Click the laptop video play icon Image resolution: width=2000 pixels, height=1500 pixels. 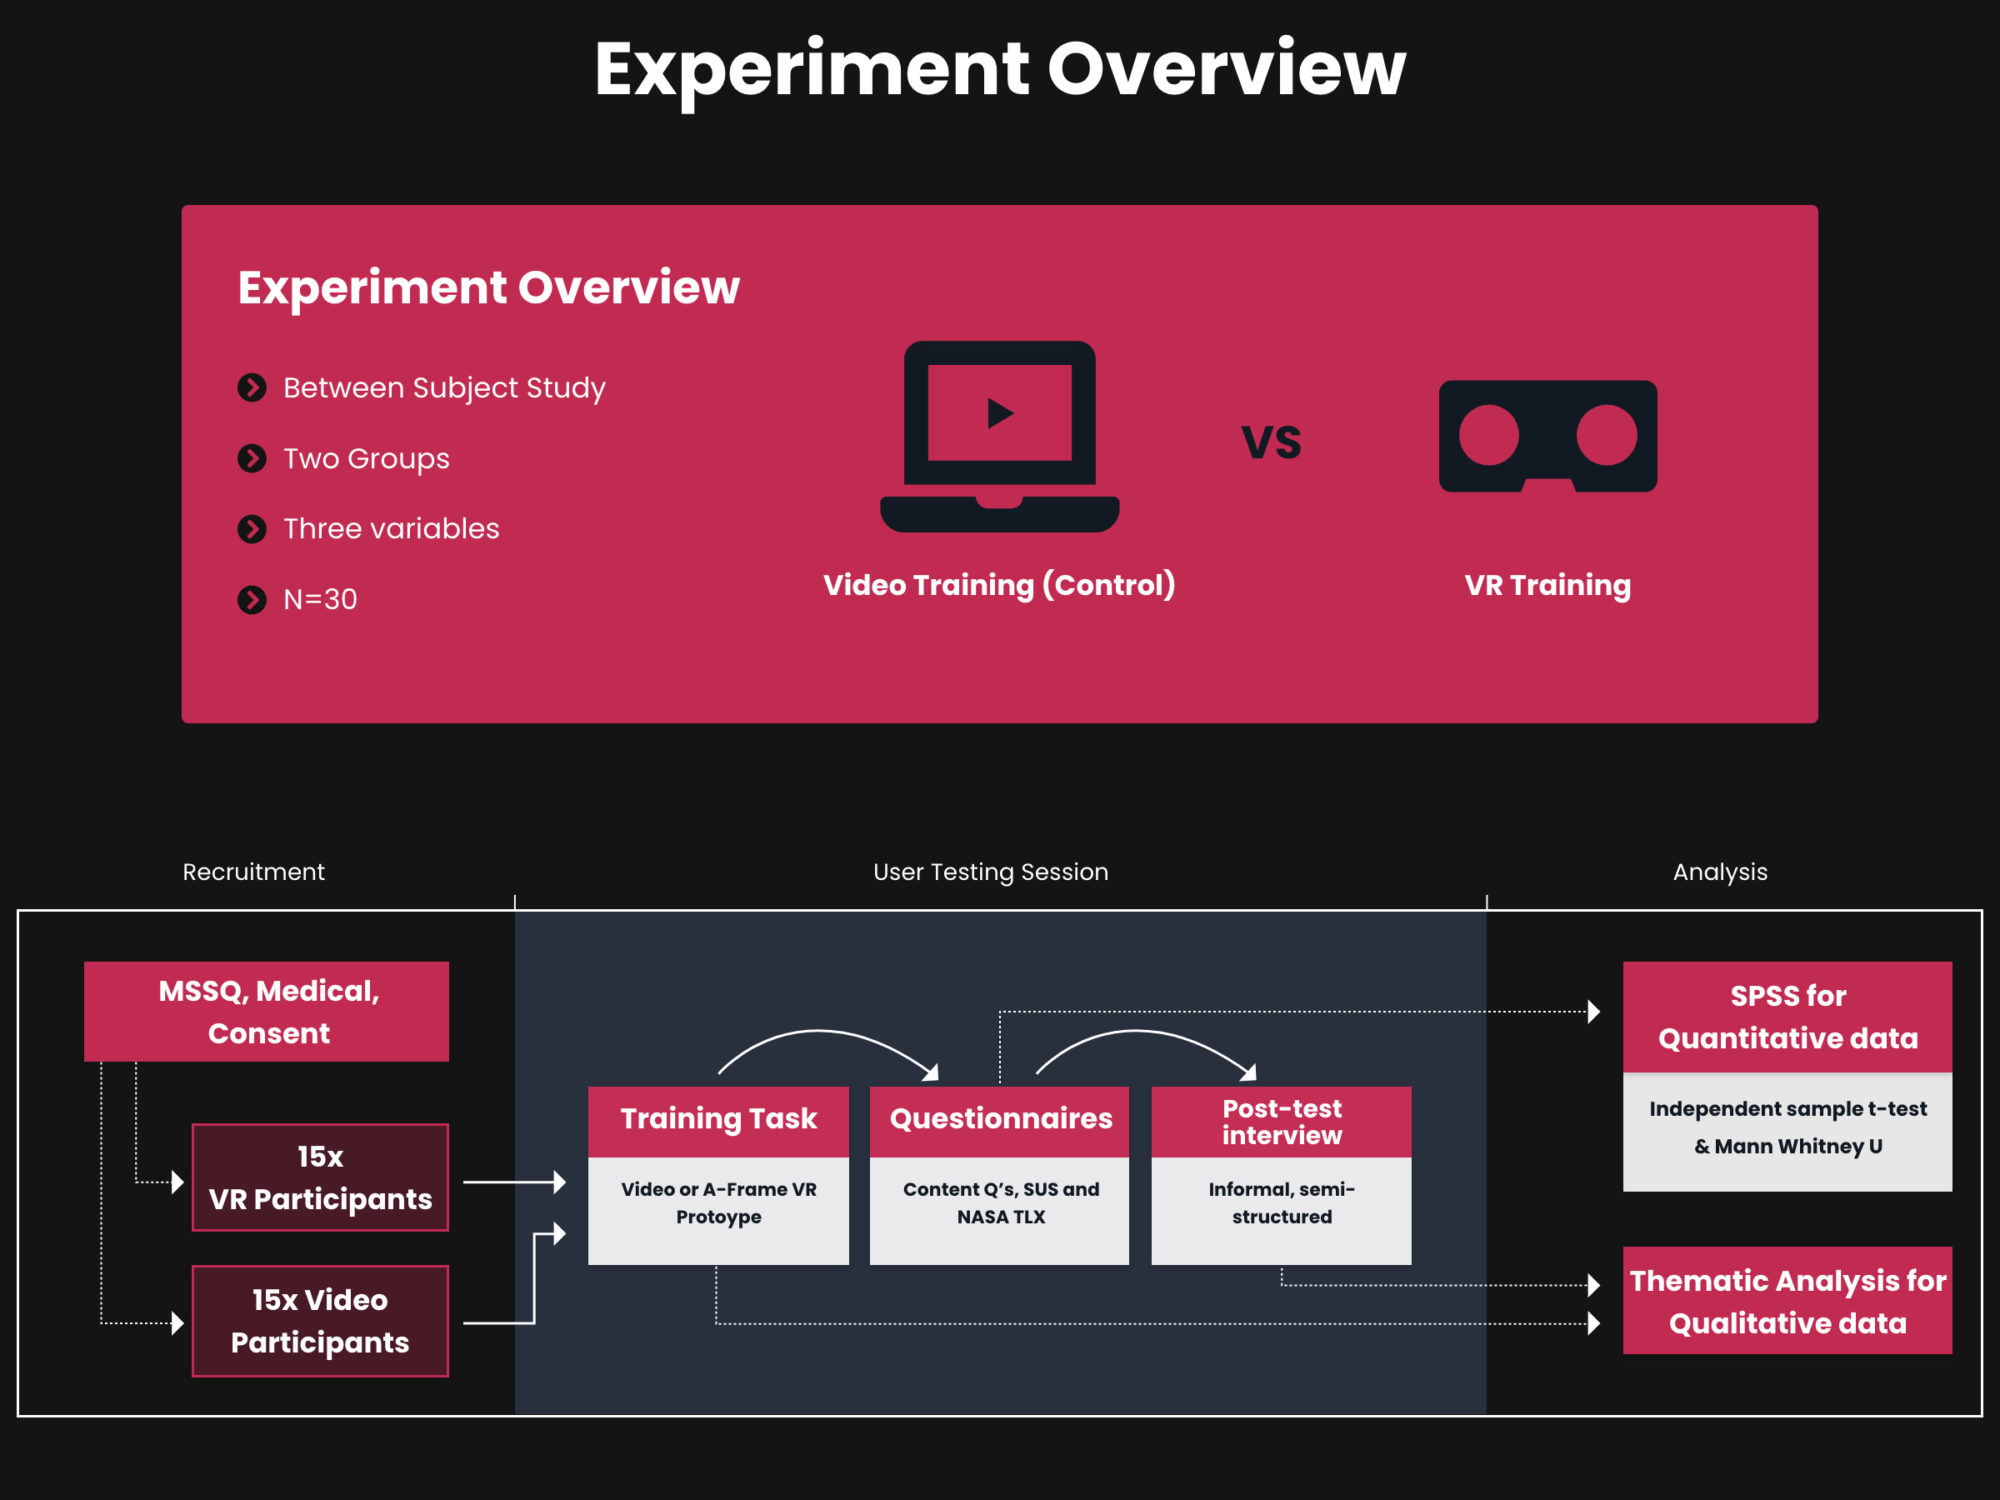click(999, 413)
